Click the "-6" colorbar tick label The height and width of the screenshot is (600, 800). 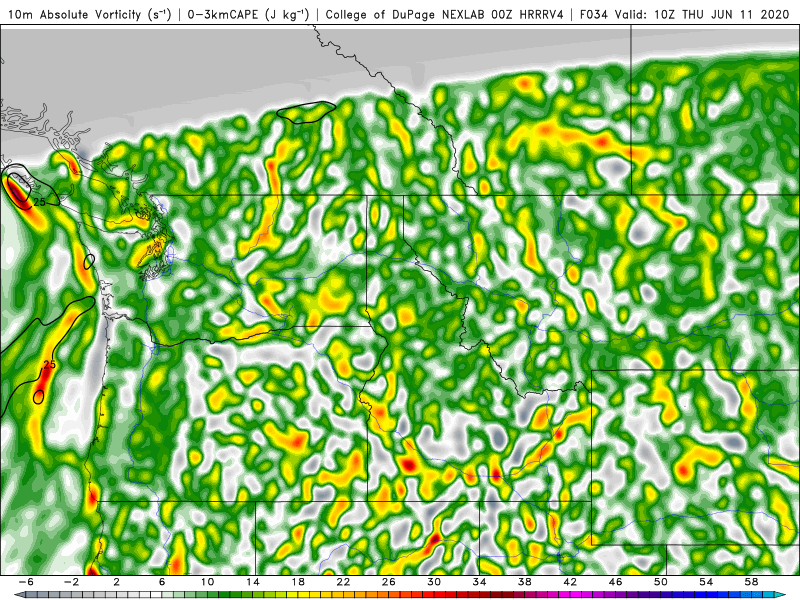[x=26, y=582]
